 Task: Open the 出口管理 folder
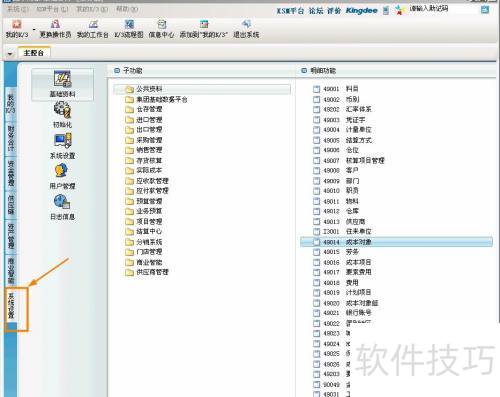[144, 130]
